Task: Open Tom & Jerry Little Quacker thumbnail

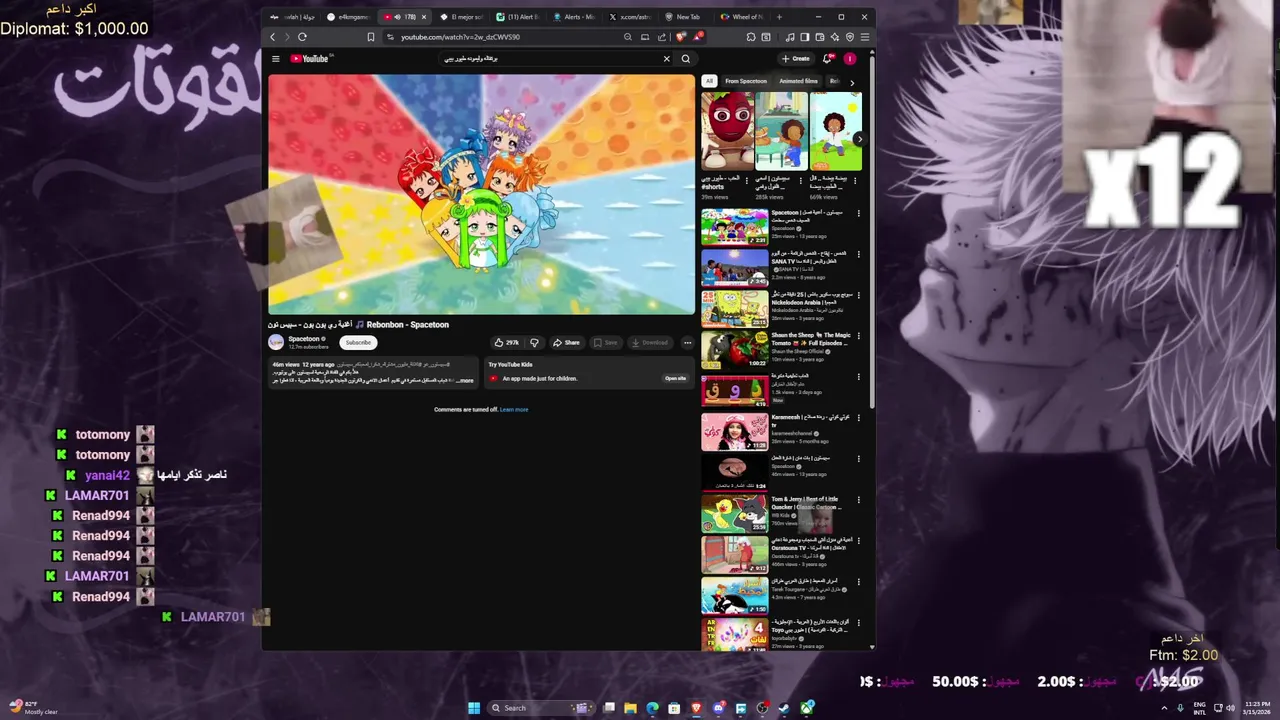Action: (x=734, y=513)
